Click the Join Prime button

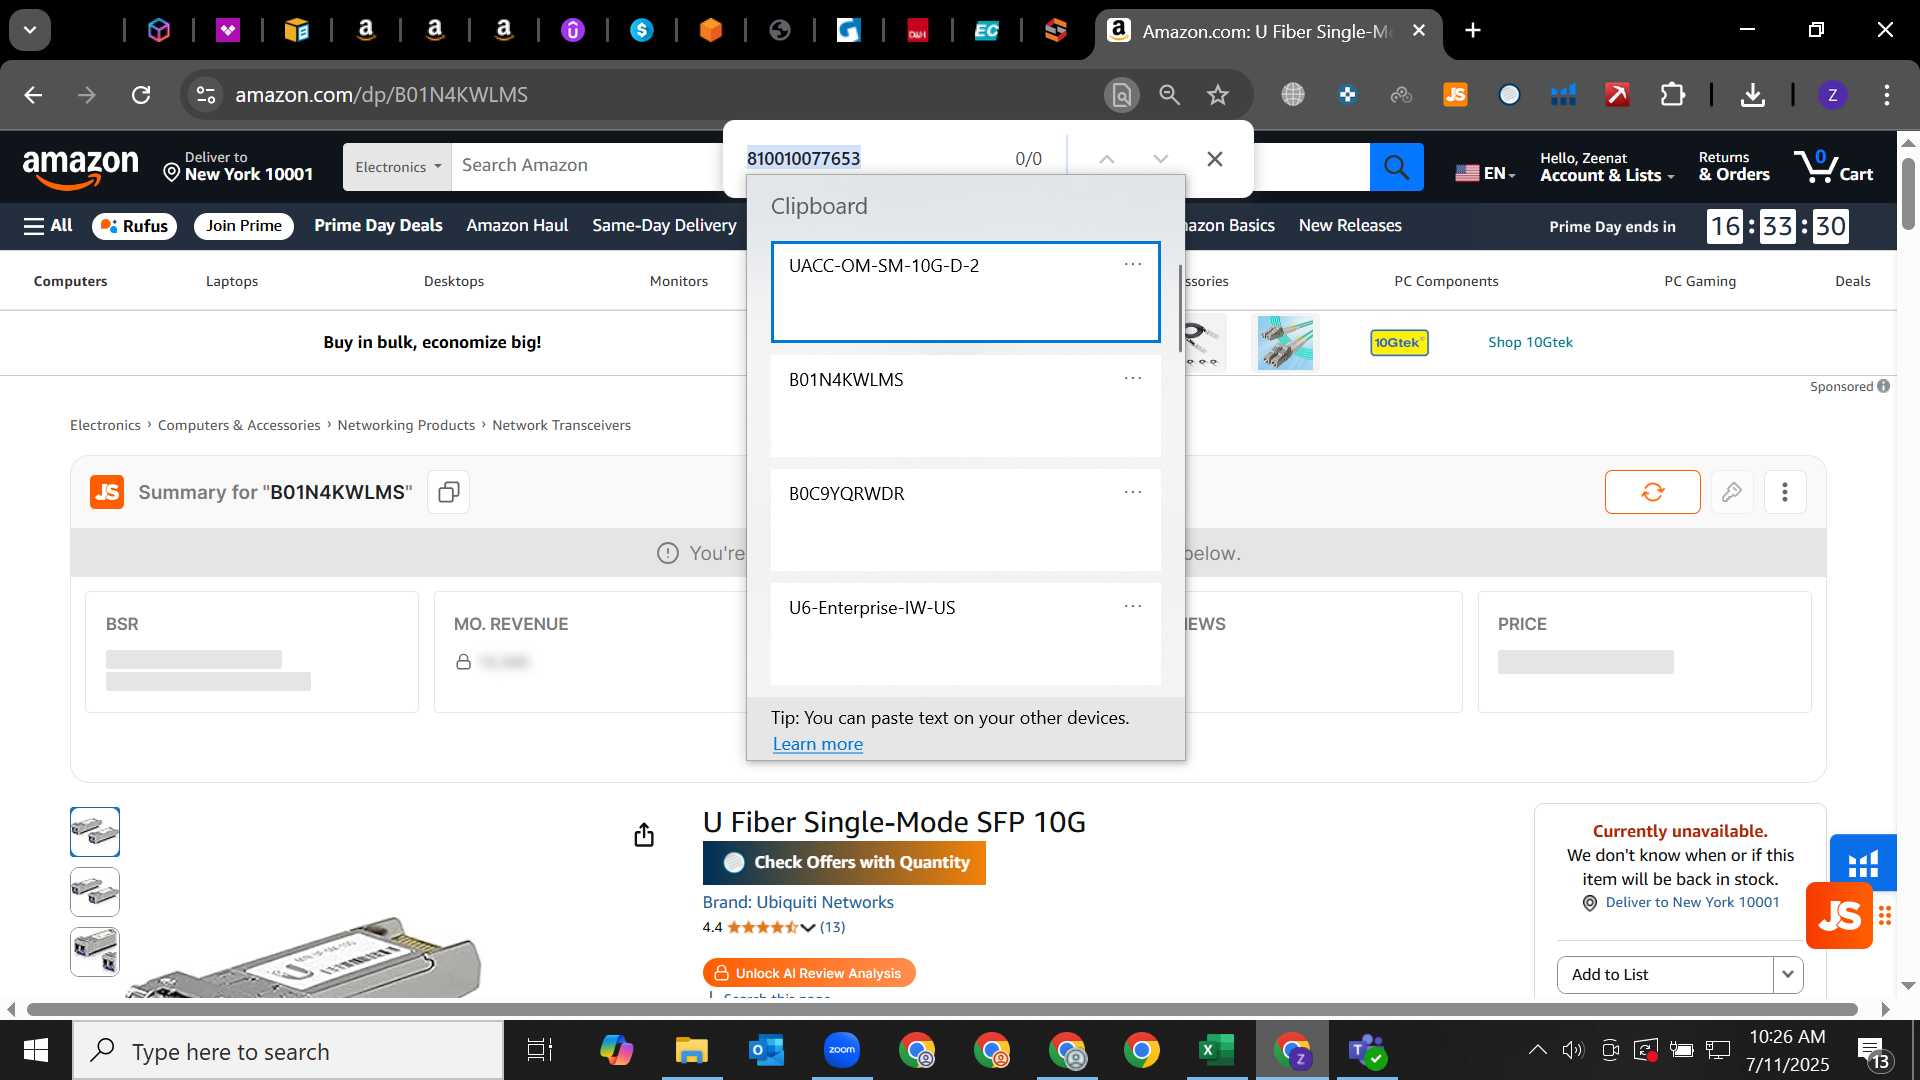pos(244,226)
